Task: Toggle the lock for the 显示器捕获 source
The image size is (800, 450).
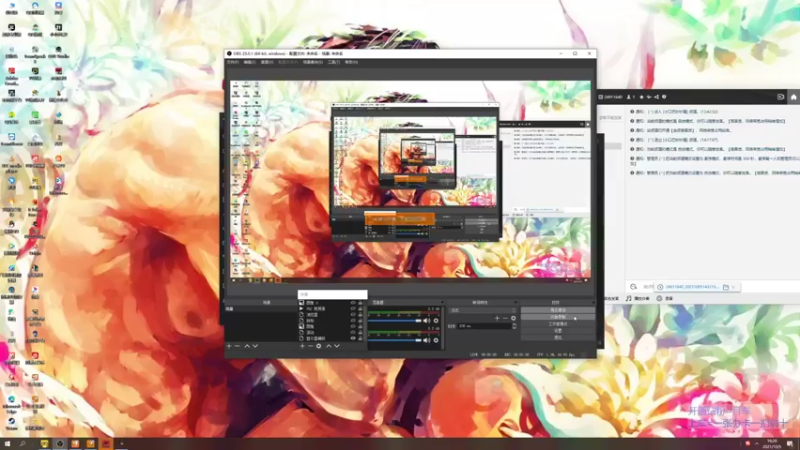Action: [x=360, y=338]
